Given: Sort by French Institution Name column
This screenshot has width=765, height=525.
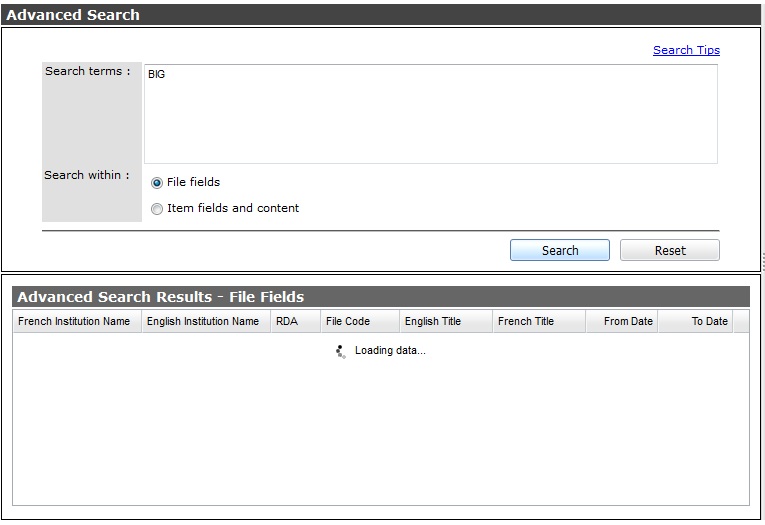Looking at the screenshot, I should pyautogui.click(x=75, y=321).
